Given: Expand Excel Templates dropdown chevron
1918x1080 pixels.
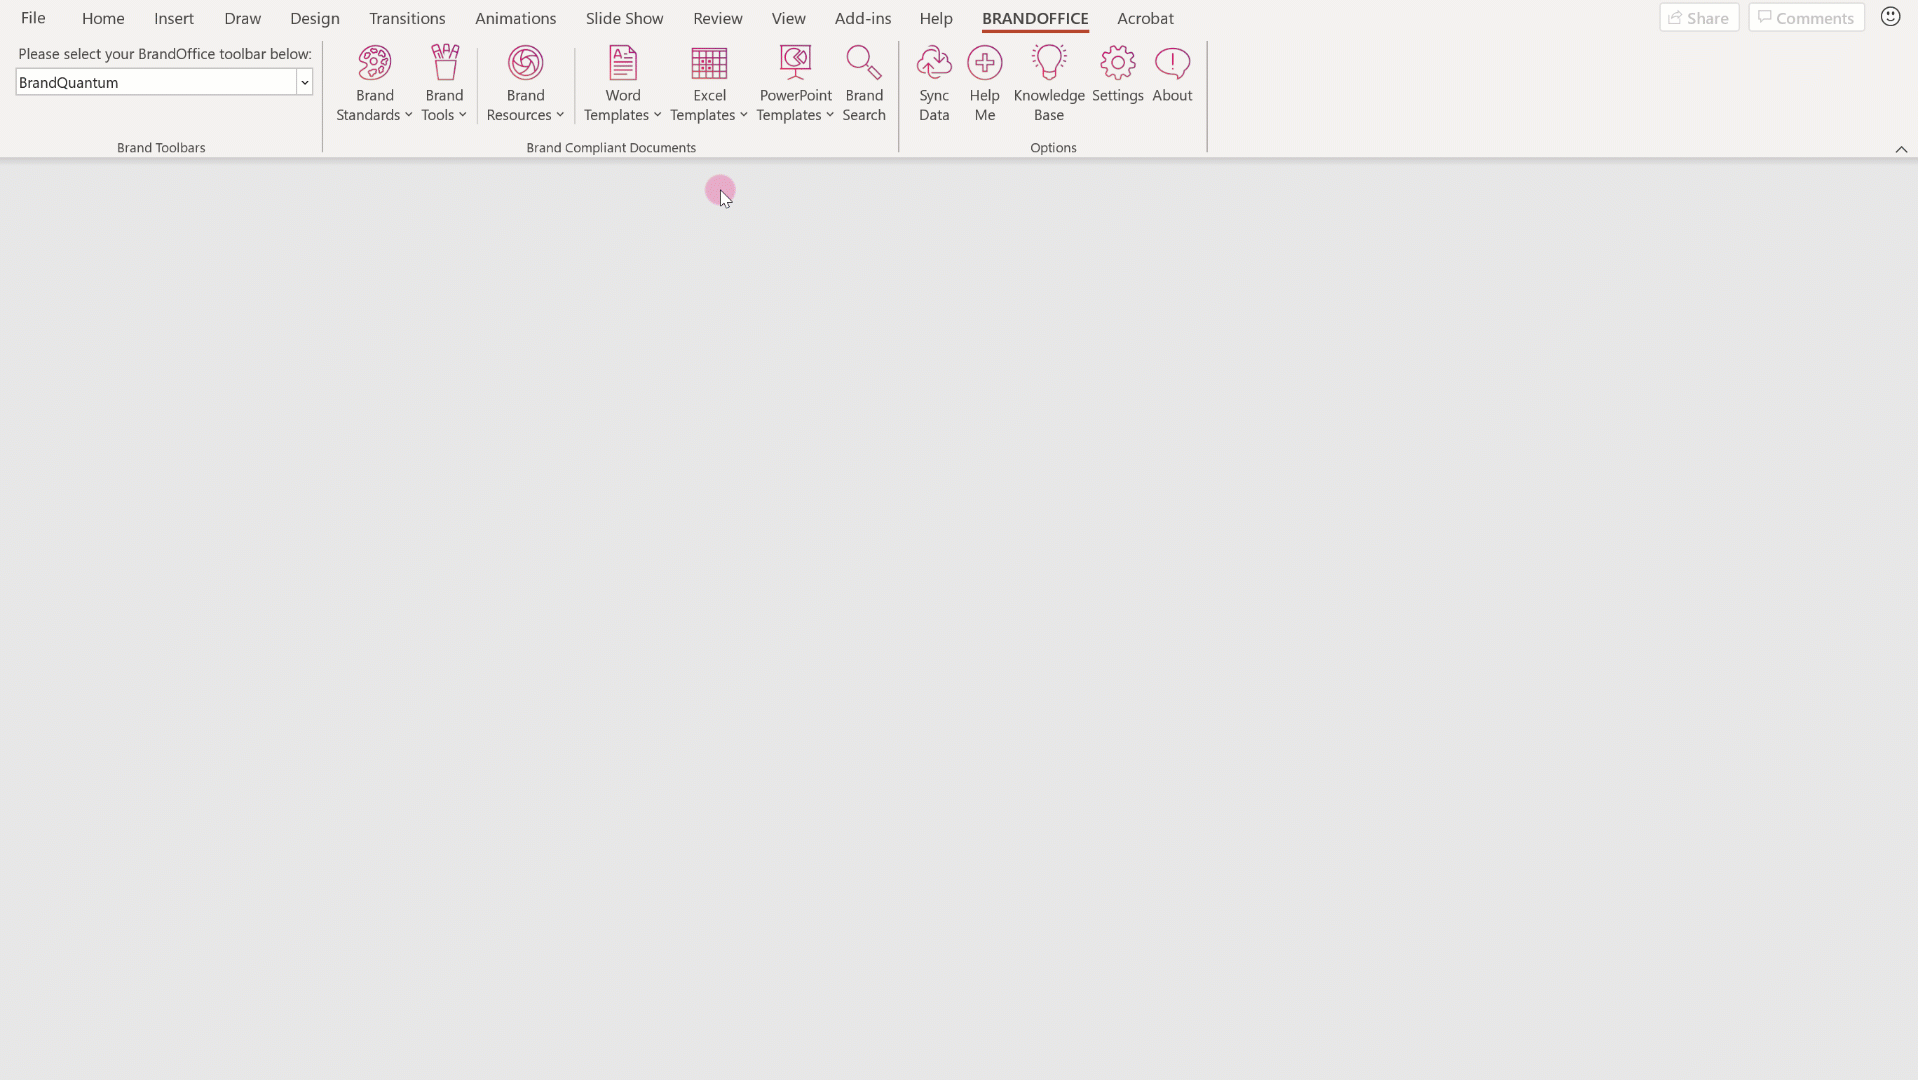Looking at the screenshot, I should [x=743, y=115].
